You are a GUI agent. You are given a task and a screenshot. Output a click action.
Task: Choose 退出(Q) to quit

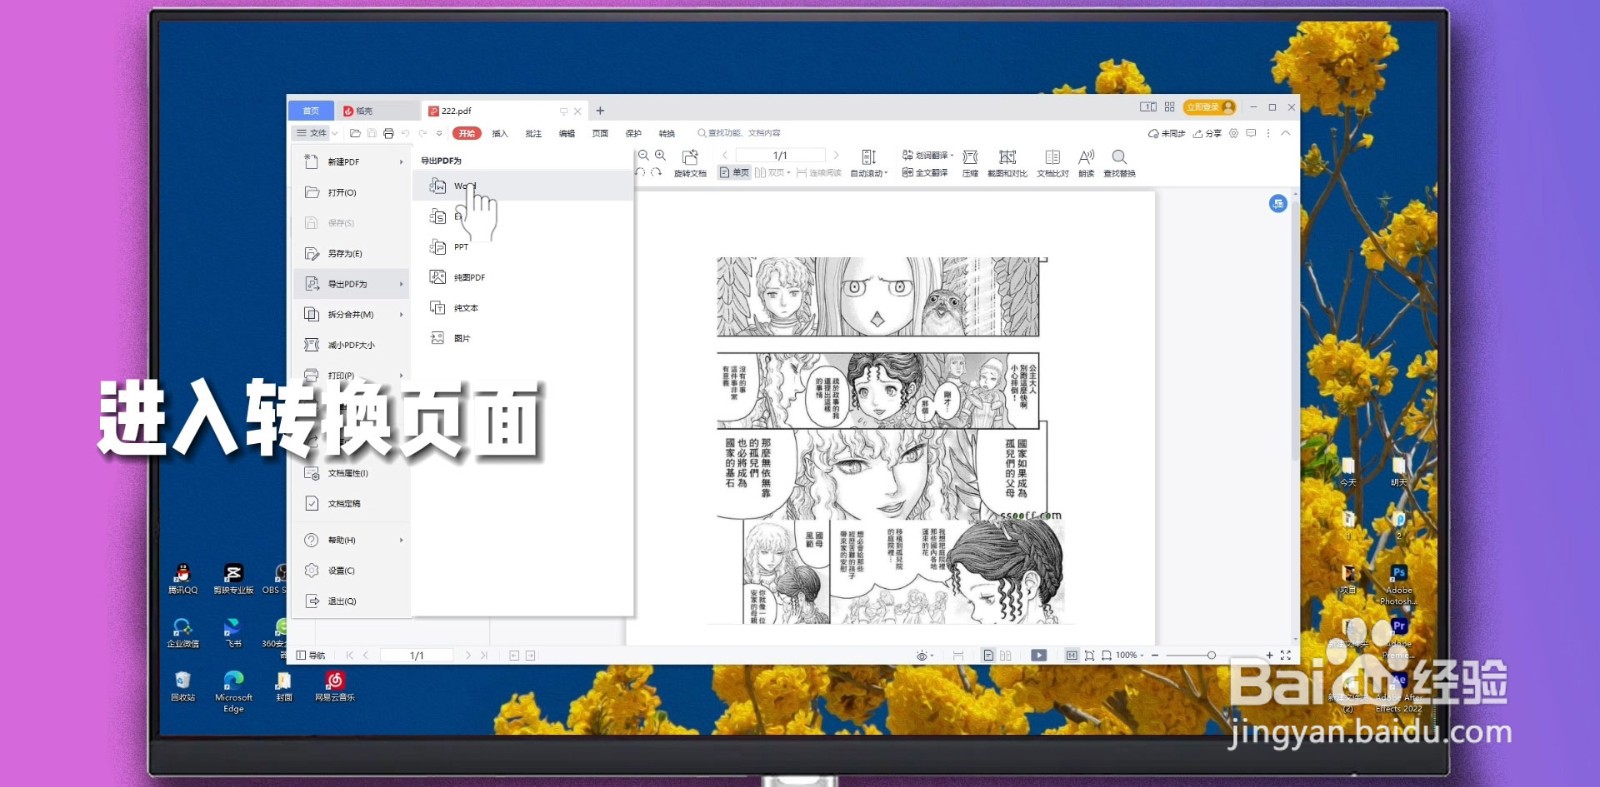point(352,601)
